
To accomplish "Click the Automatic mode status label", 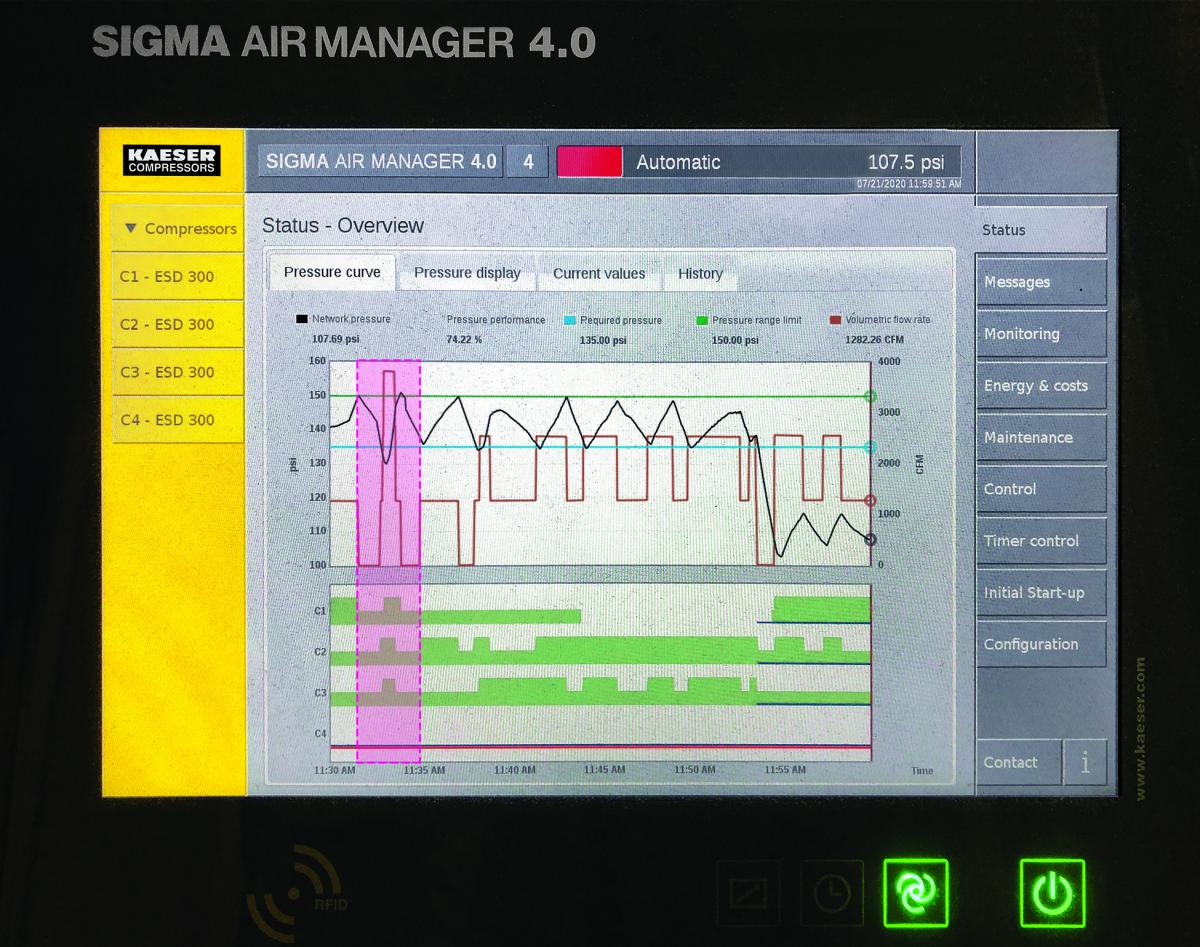I will pyautogui.click(x=678, y=162).
